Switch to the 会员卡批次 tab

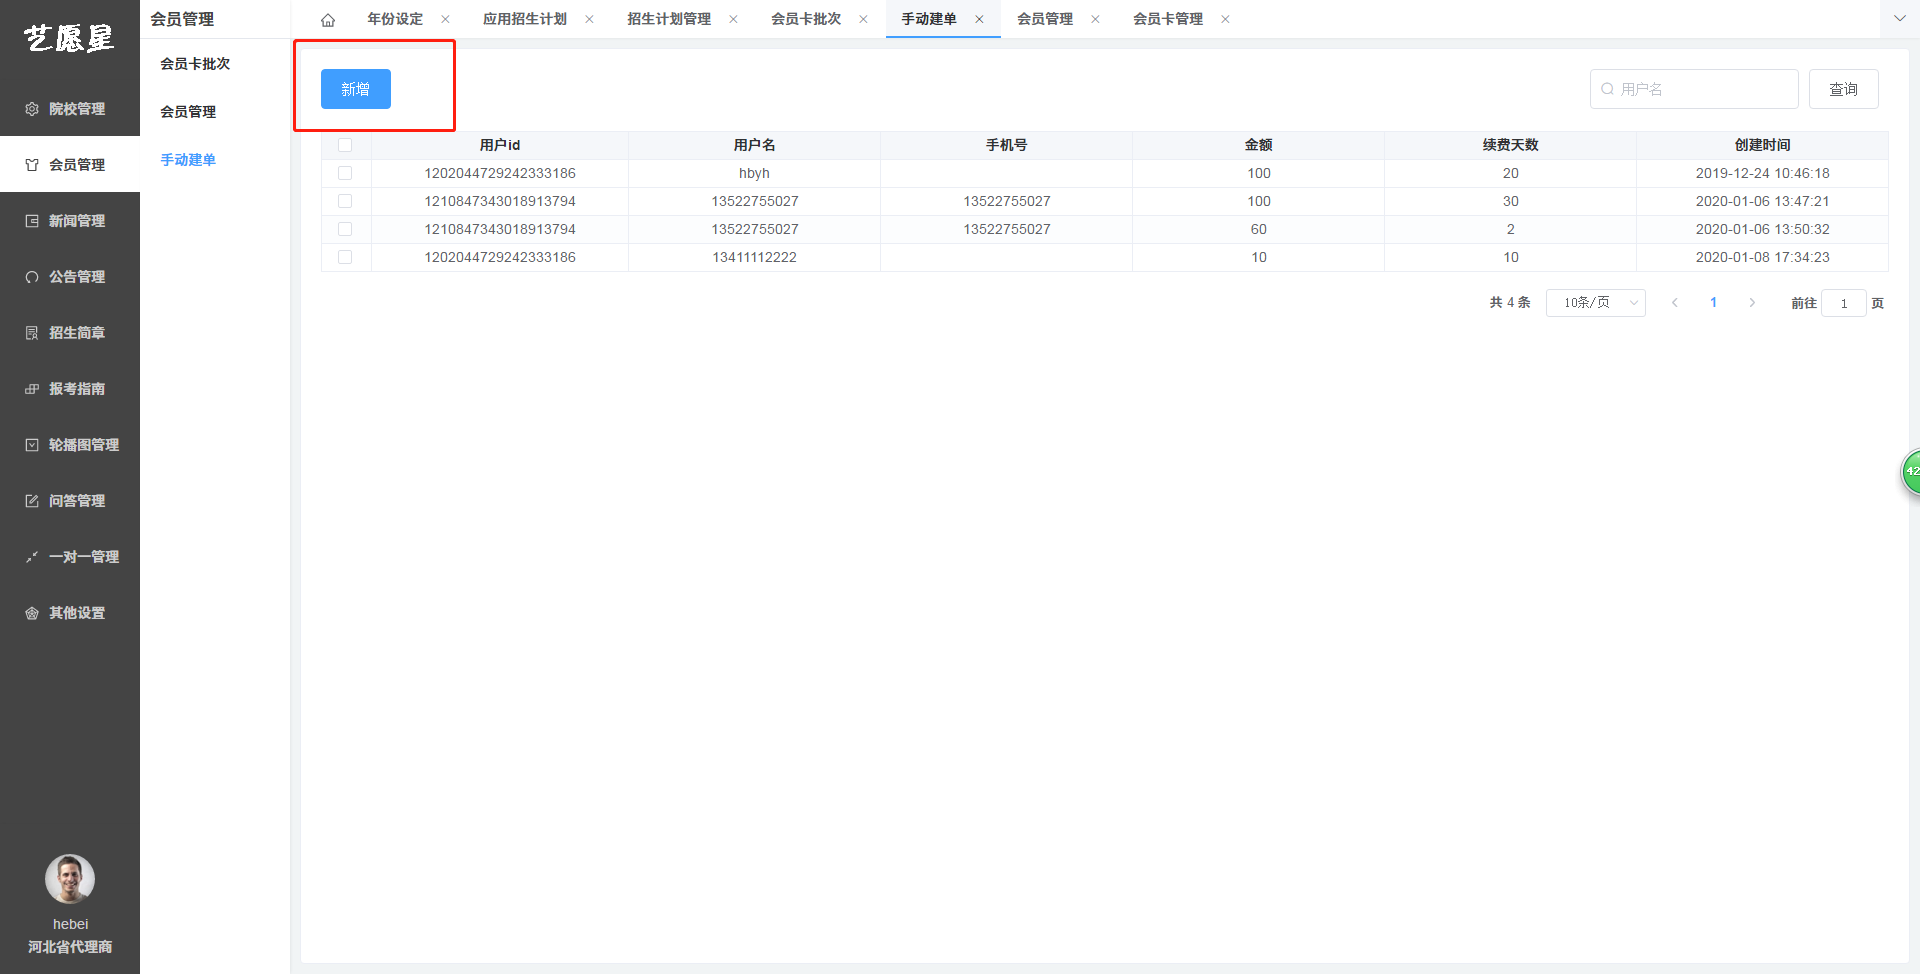806,19
